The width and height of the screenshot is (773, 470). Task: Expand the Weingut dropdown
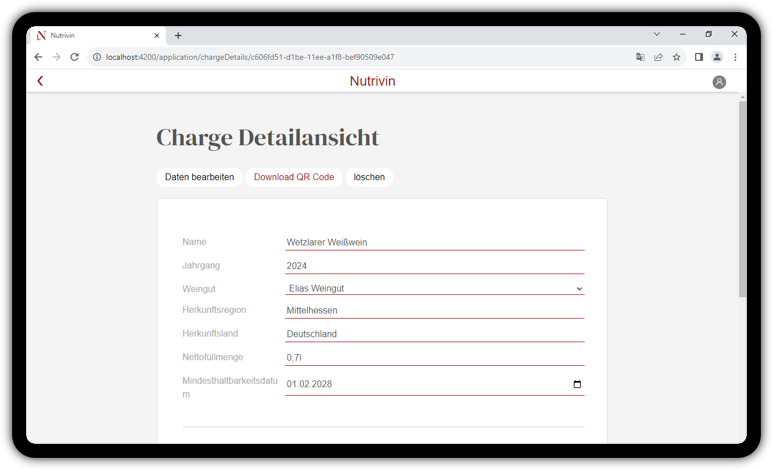click(434, 288)
